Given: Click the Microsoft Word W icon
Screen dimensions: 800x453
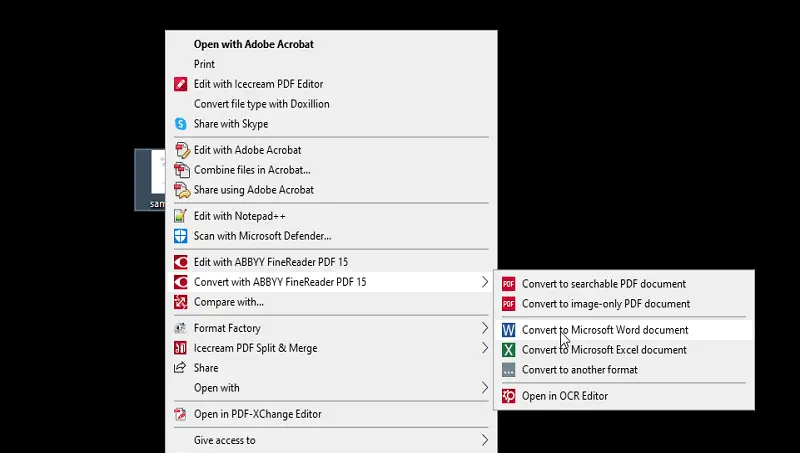Looking at the screenshot, I should [509, 330].
